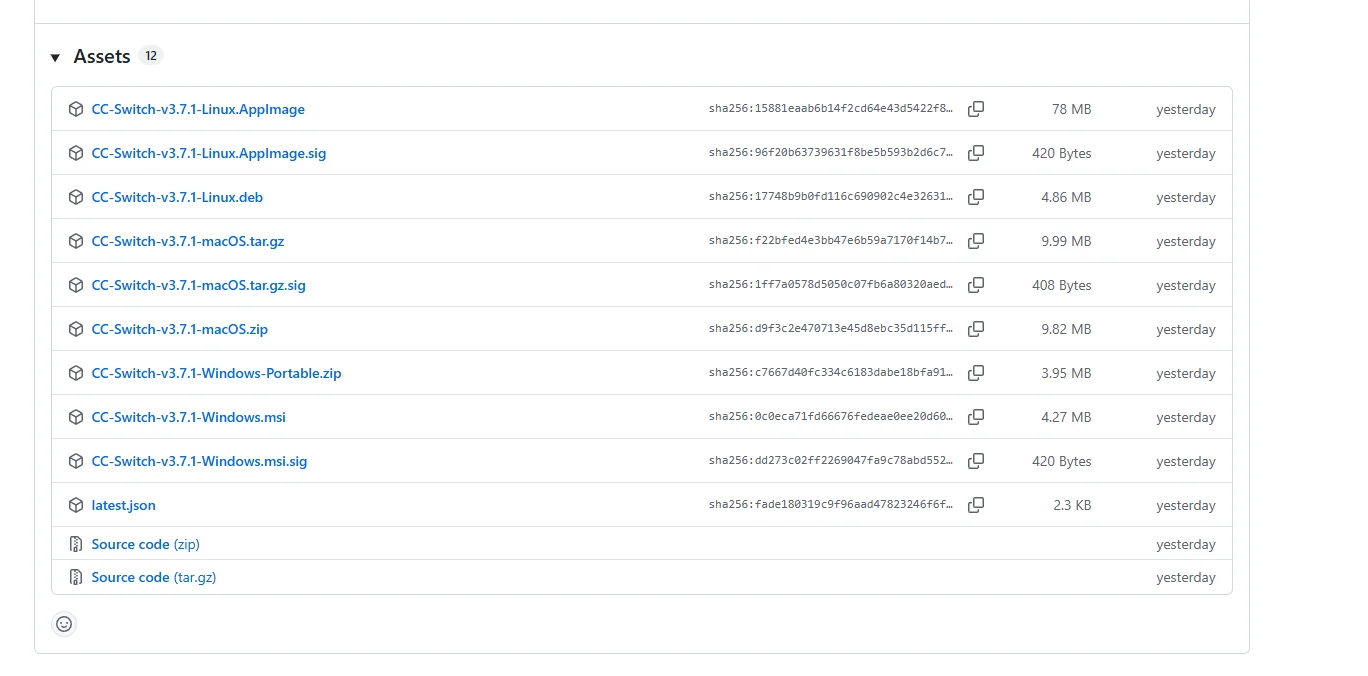Open the latest.json asset link
The image size is (1368, 676).
tap(123, 505)
